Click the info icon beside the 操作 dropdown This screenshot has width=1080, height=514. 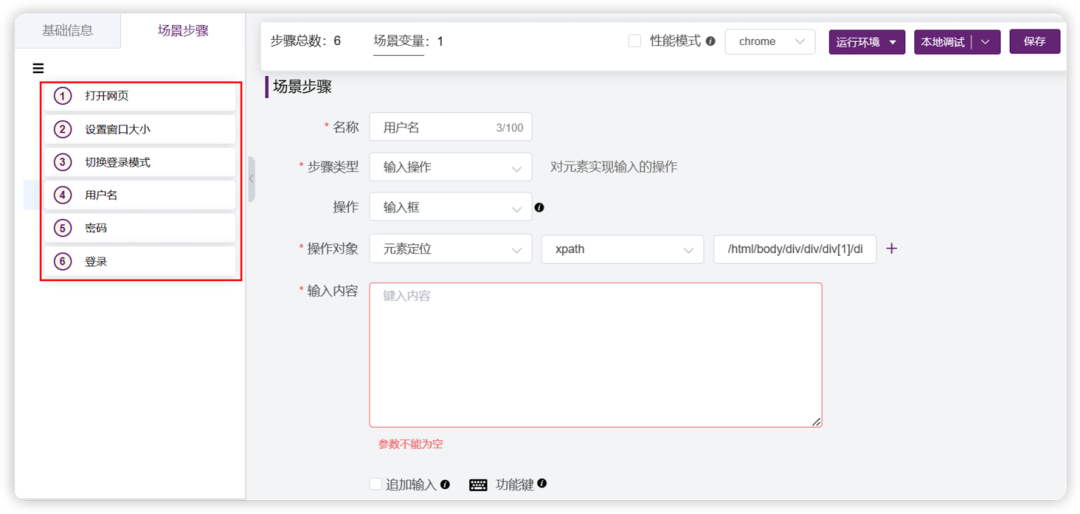(539, 207)
